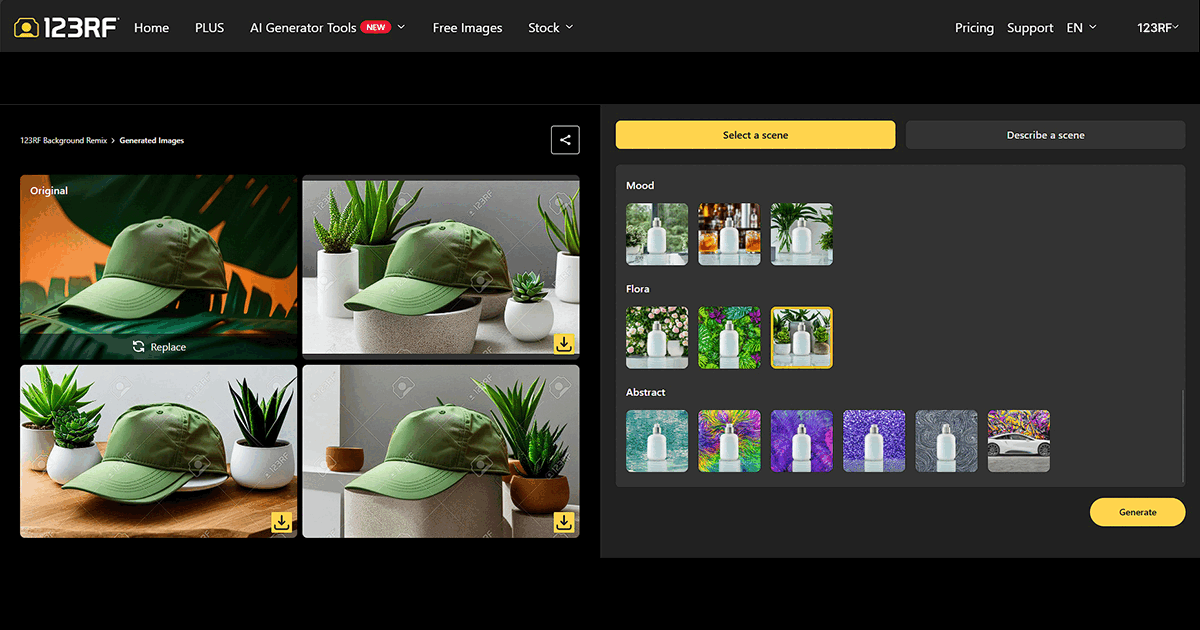
Task: Expand the EN language dropdown
Action: click(x=1081, y=28)
